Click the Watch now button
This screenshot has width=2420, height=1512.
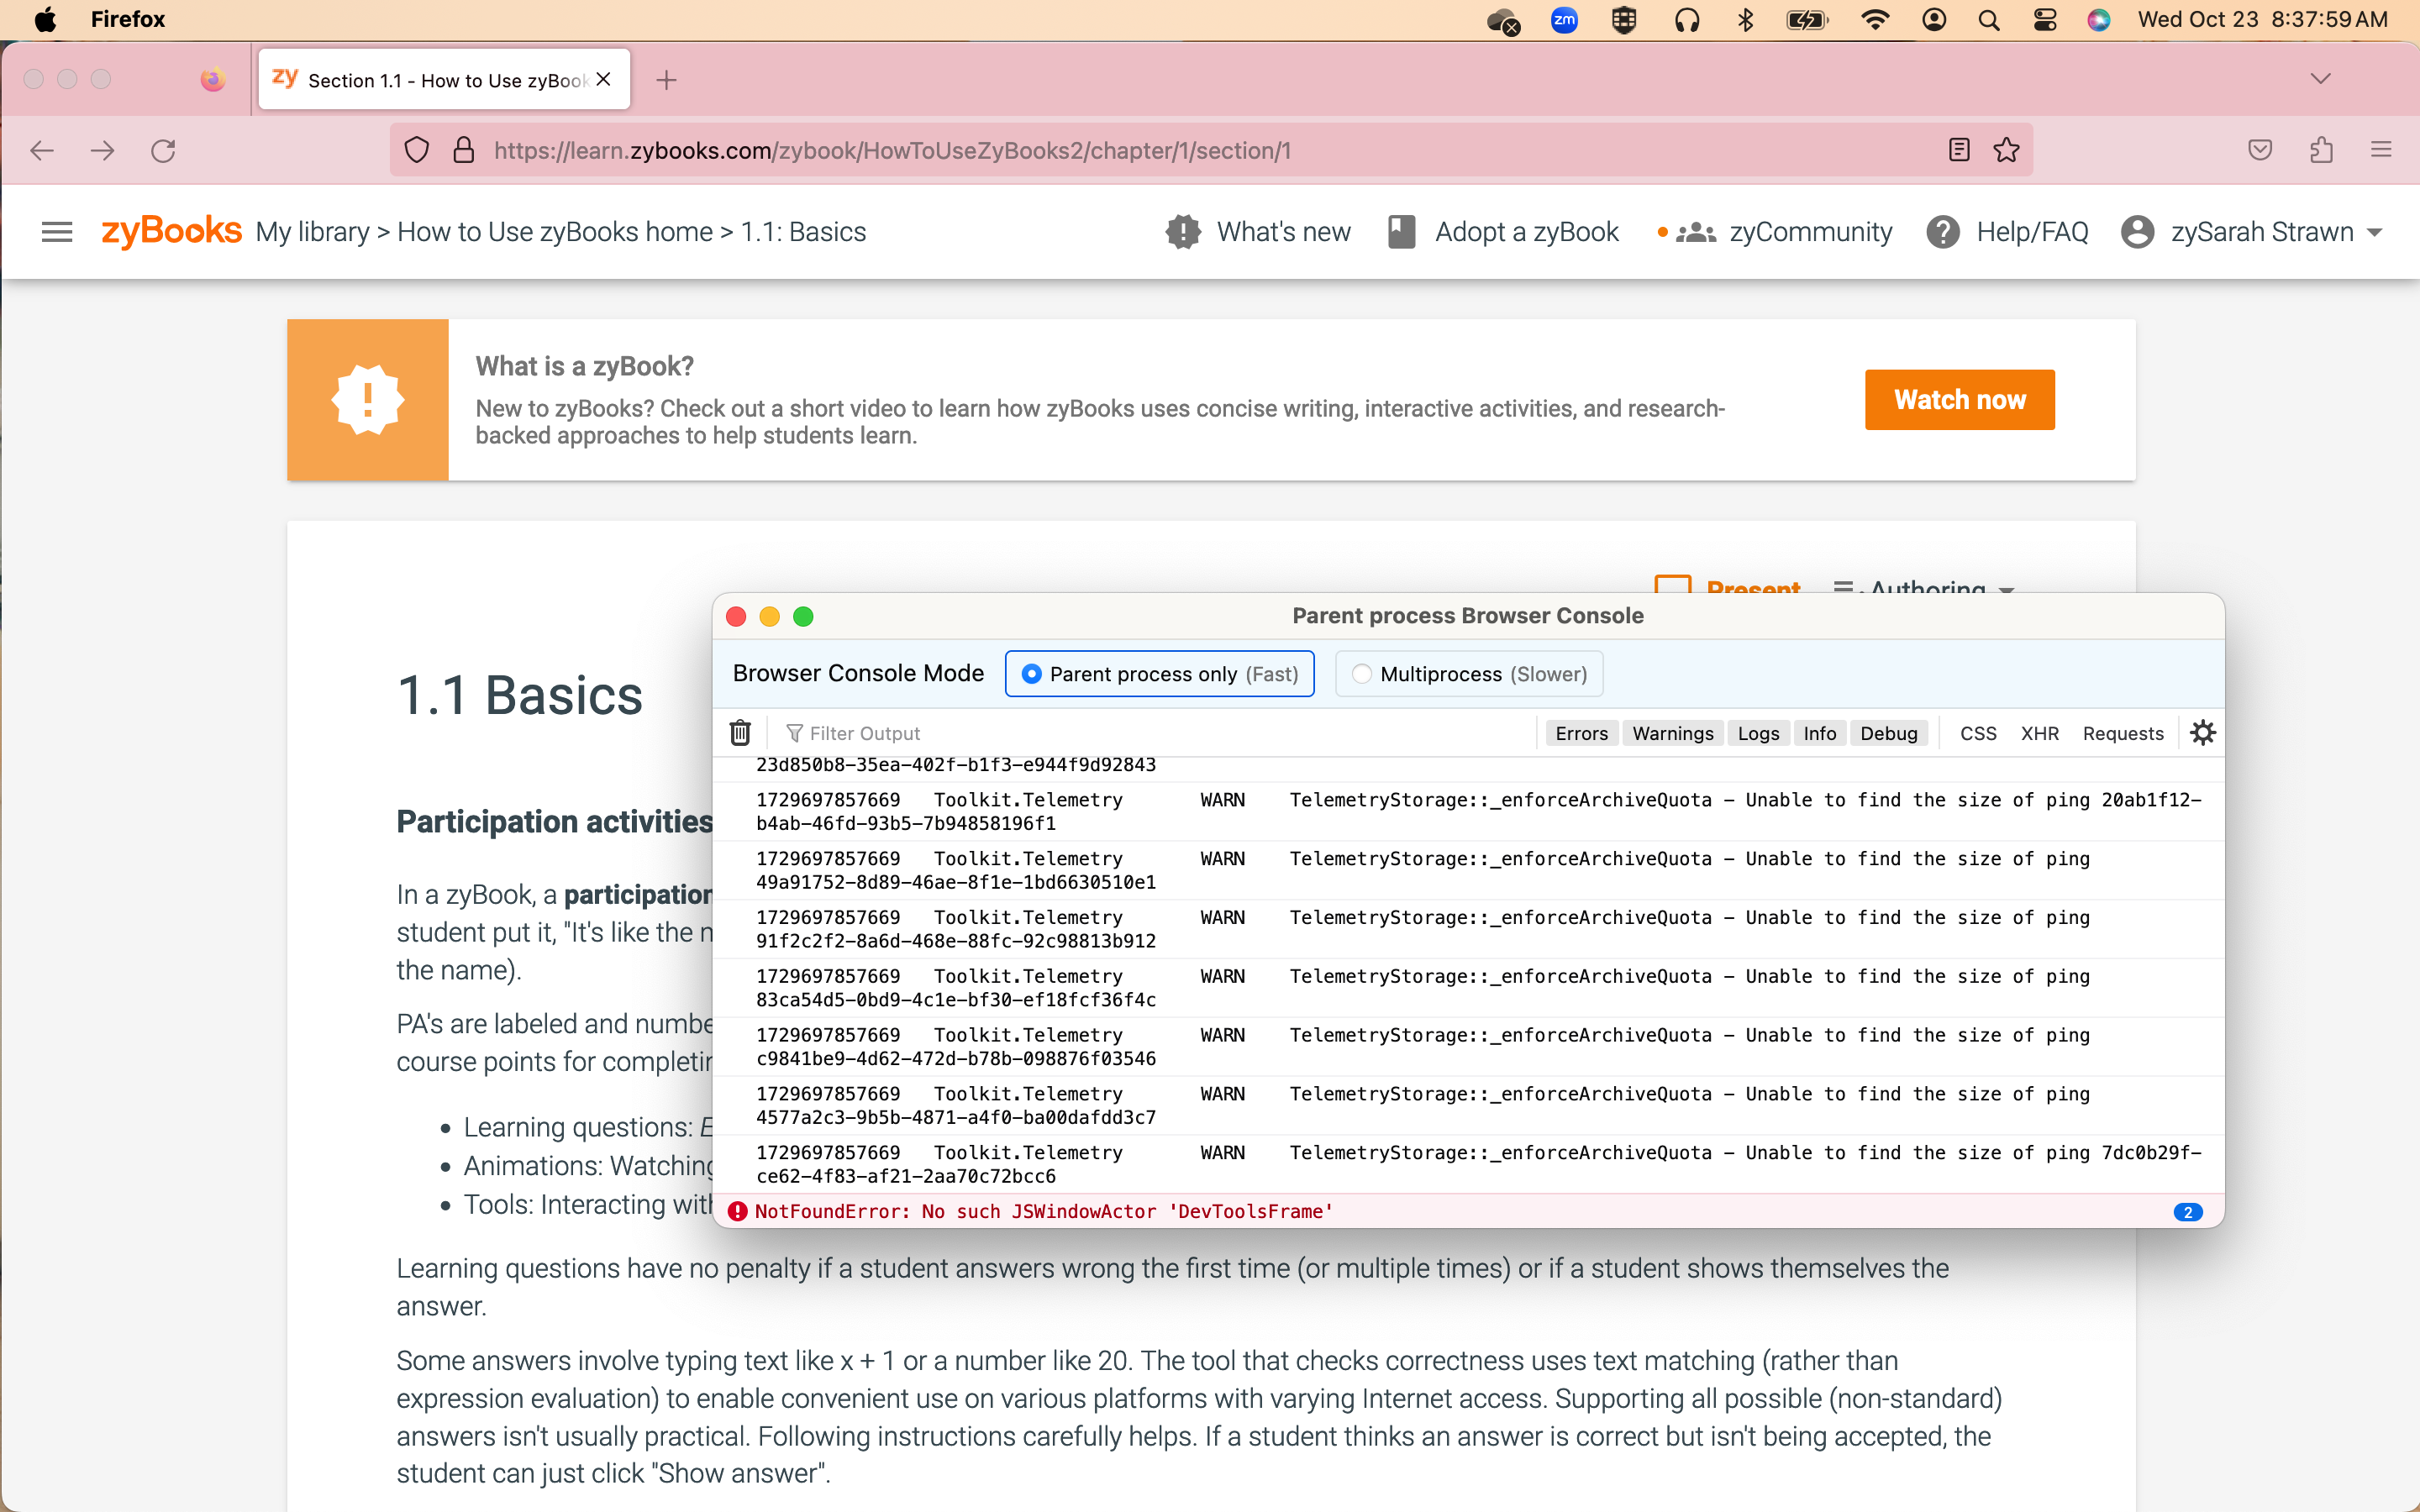click(x=1959, y=400)
